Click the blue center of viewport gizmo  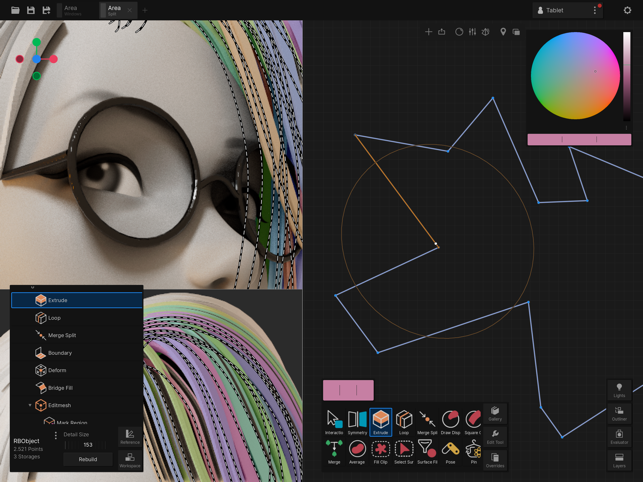click(36, 59)
